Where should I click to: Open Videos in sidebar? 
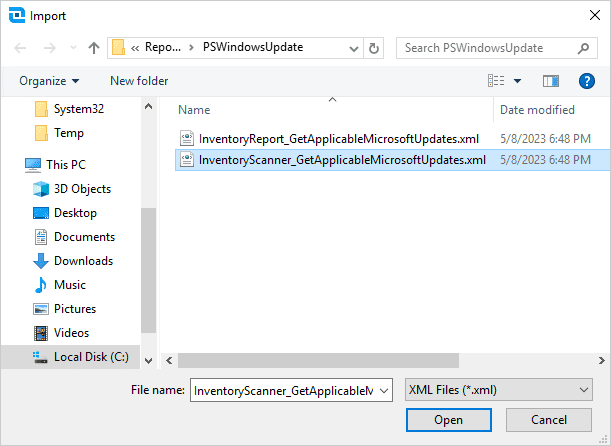[x=71, y=333]
